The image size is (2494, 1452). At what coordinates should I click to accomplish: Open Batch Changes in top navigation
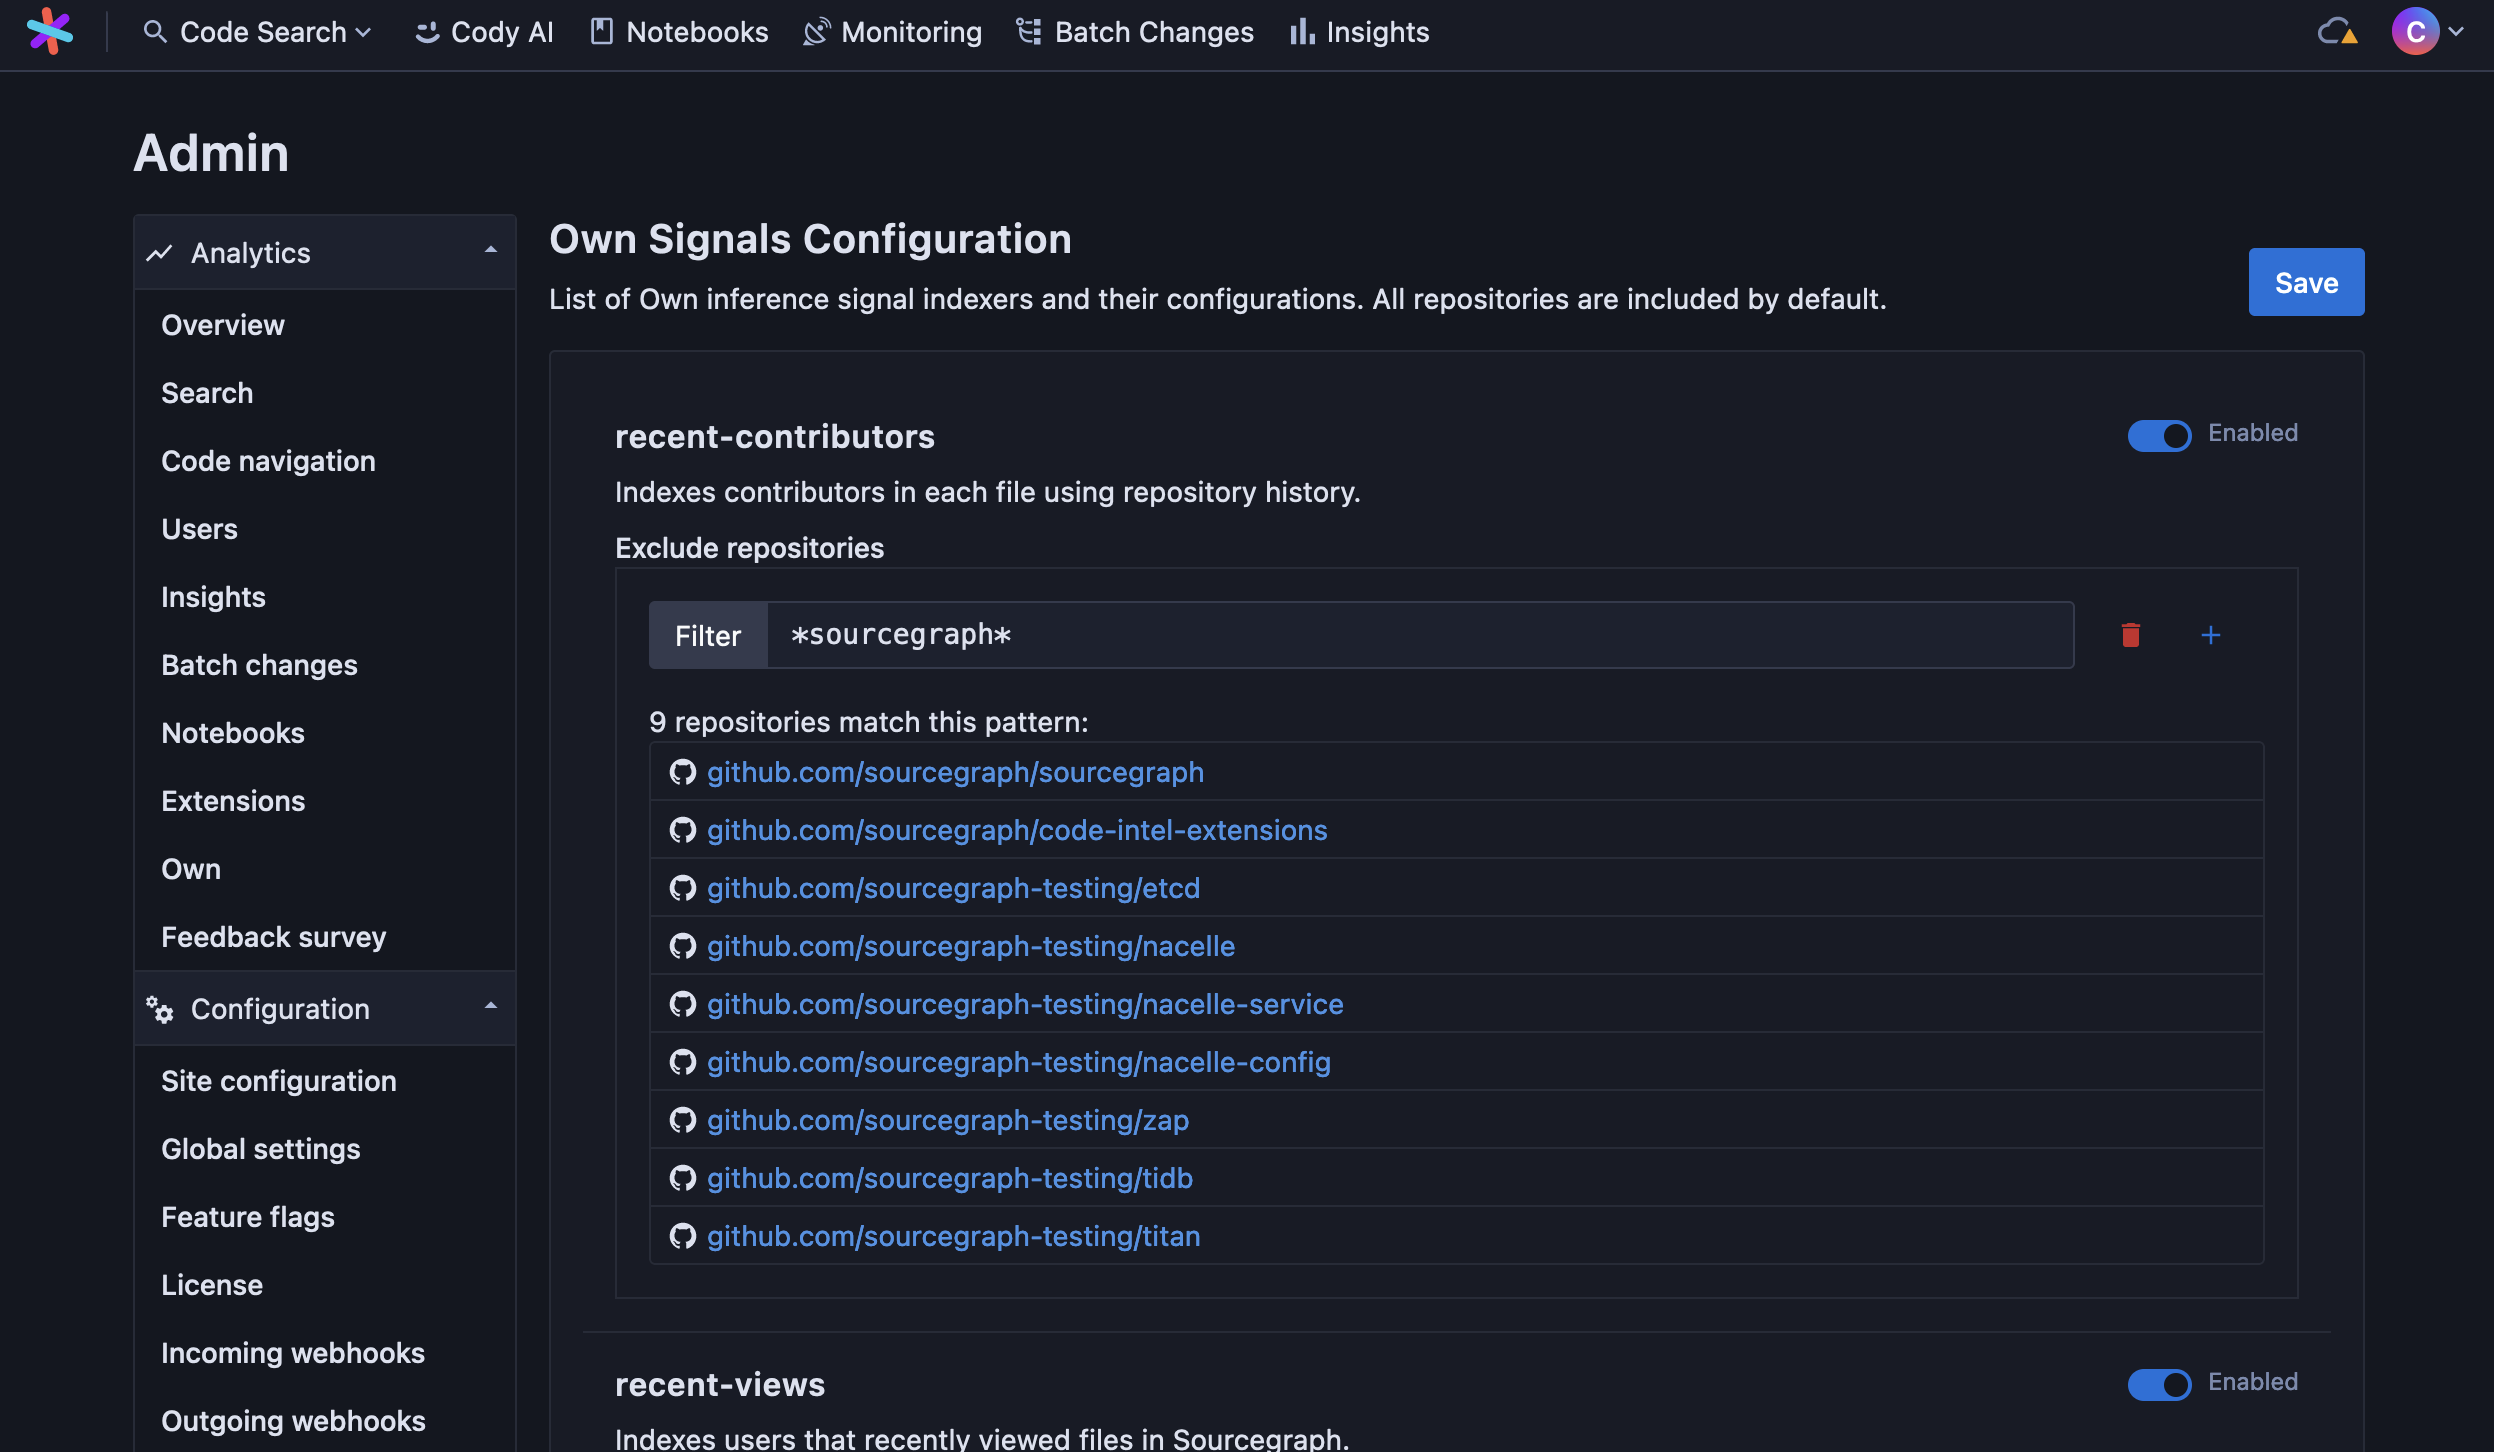pos(1135,32)
